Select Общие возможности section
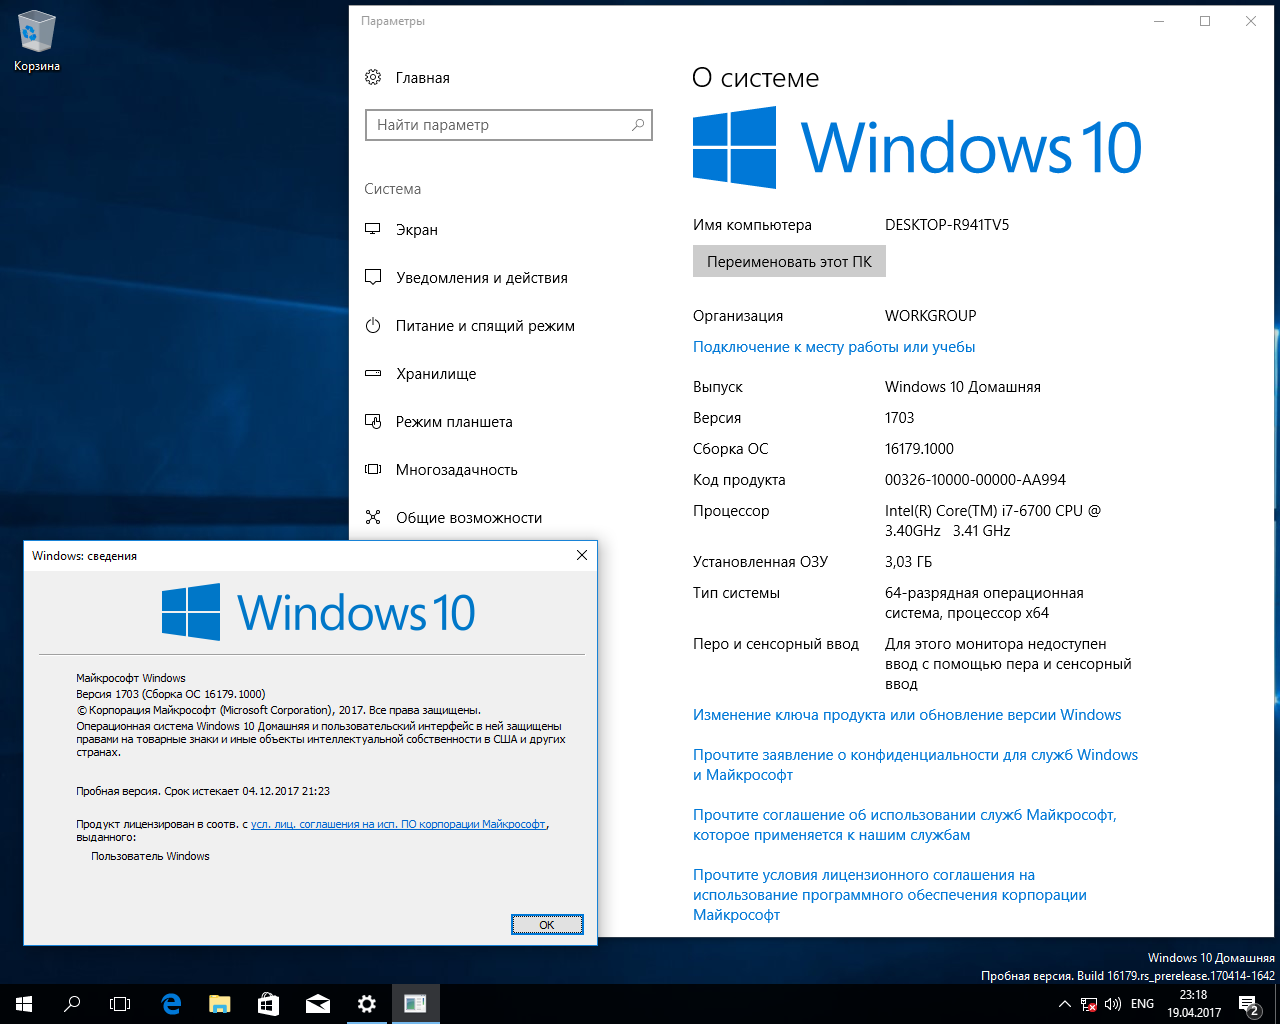 [x=469, y=518]
